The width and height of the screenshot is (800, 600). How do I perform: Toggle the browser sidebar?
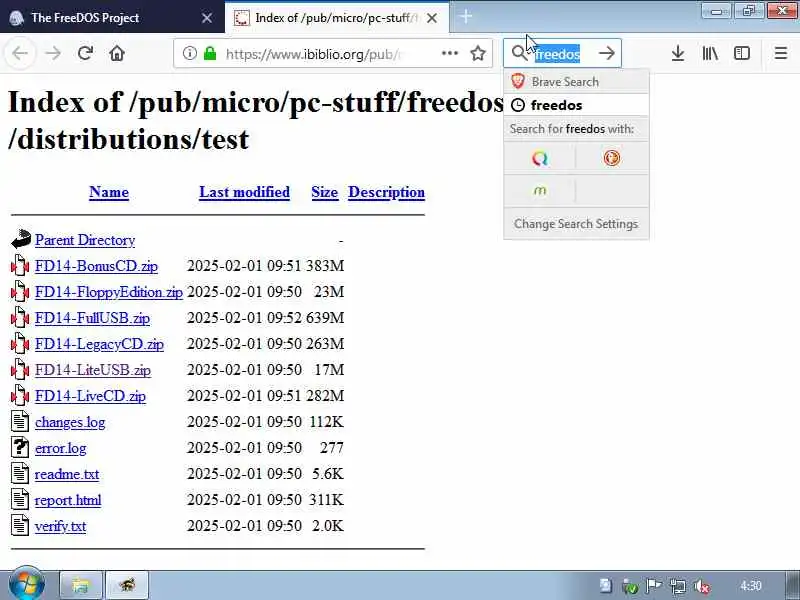(742, 53)
